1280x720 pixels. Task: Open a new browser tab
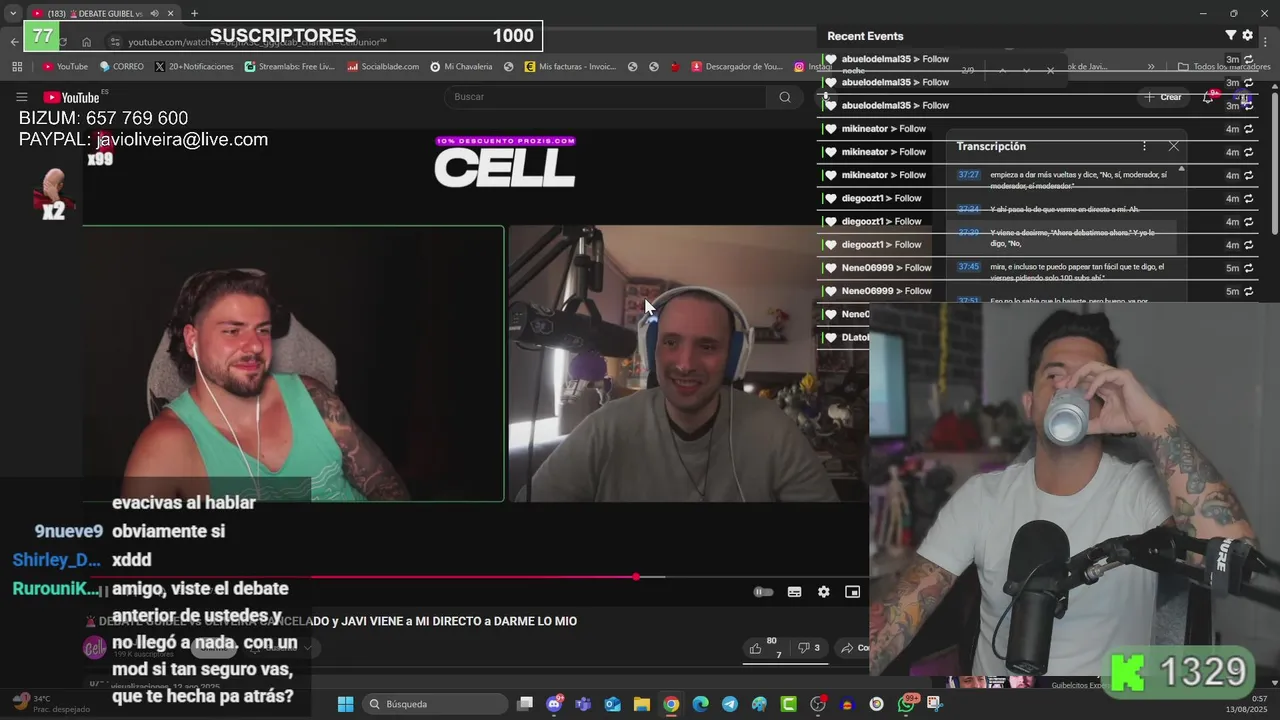pyautogui.click(x=194, y=13)
